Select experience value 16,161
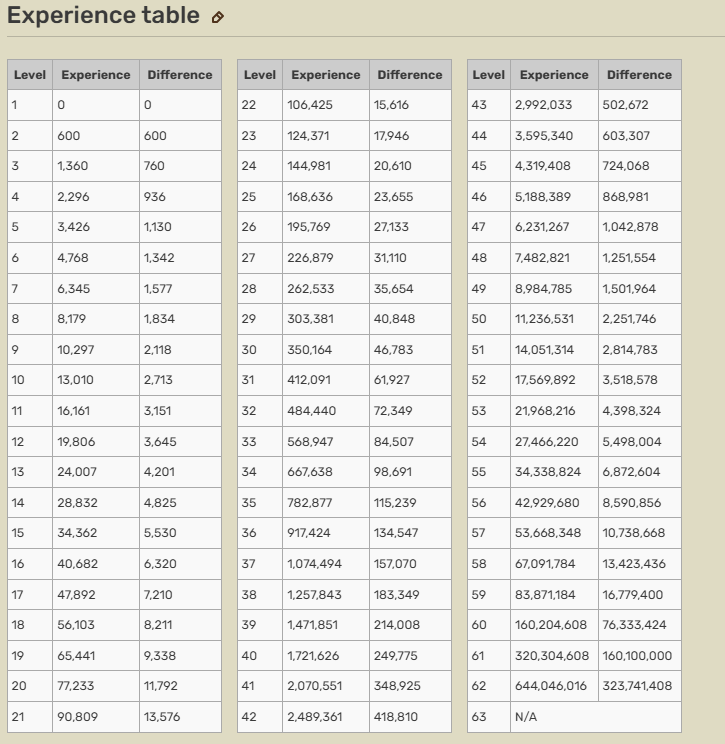Viewport: 725px width, 744px height. [73, 411]
